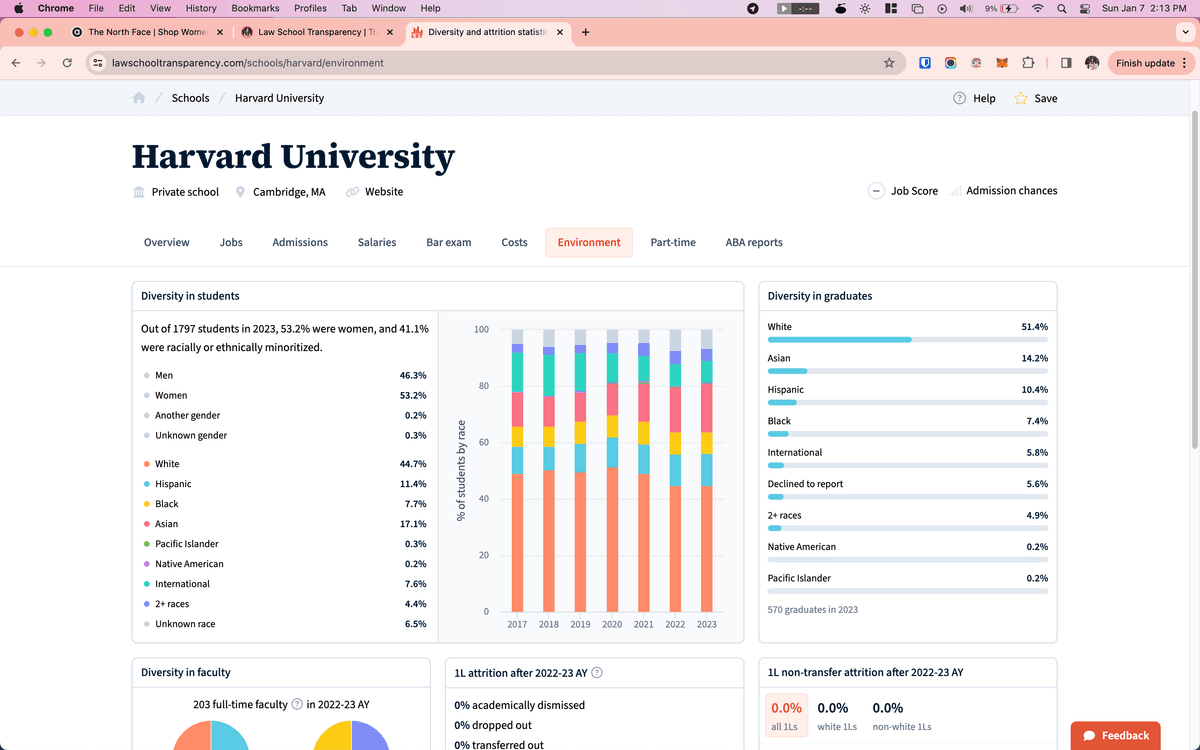Click the home icon in the breadcrumb
The height and width of the screenshot is (750, 1200).
138,97
